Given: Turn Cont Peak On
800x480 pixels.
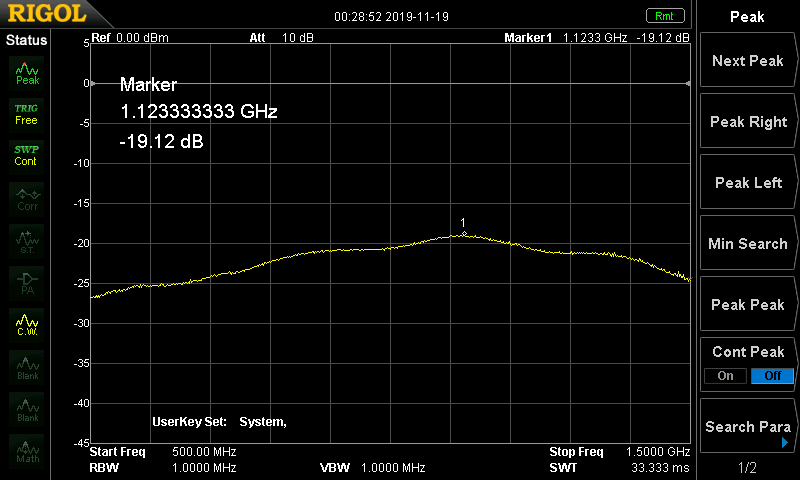Looking at the screenshot, I should tap(725, 376).
